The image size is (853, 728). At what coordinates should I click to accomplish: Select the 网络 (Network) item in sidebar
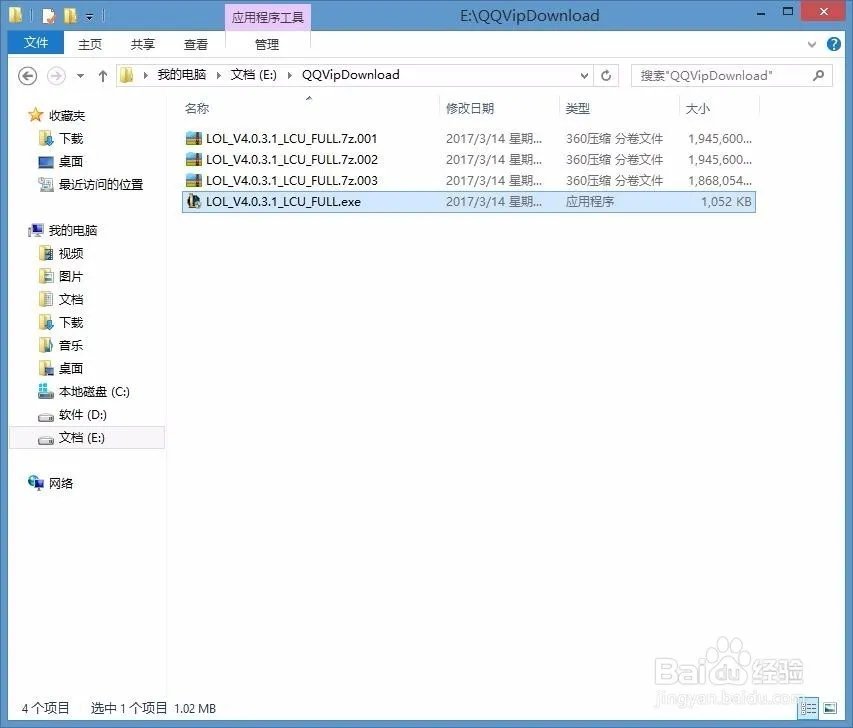click(63, 483)
